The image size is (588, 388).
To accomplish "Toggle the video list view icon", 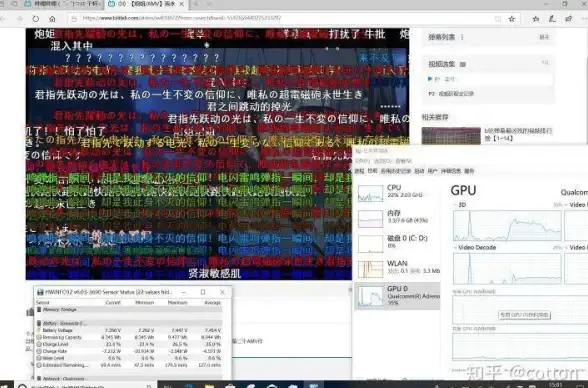I will (463, 64).
